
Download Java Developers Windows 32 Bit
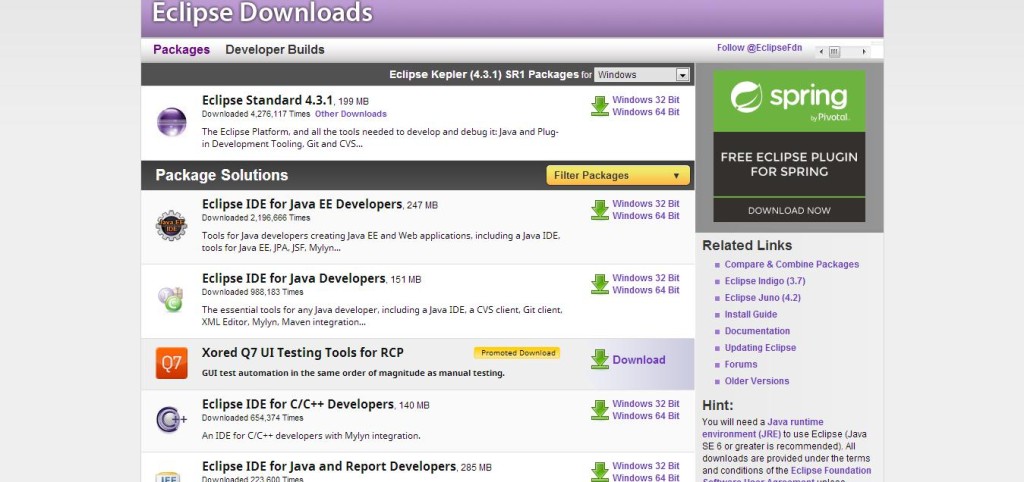click(646, 278)
